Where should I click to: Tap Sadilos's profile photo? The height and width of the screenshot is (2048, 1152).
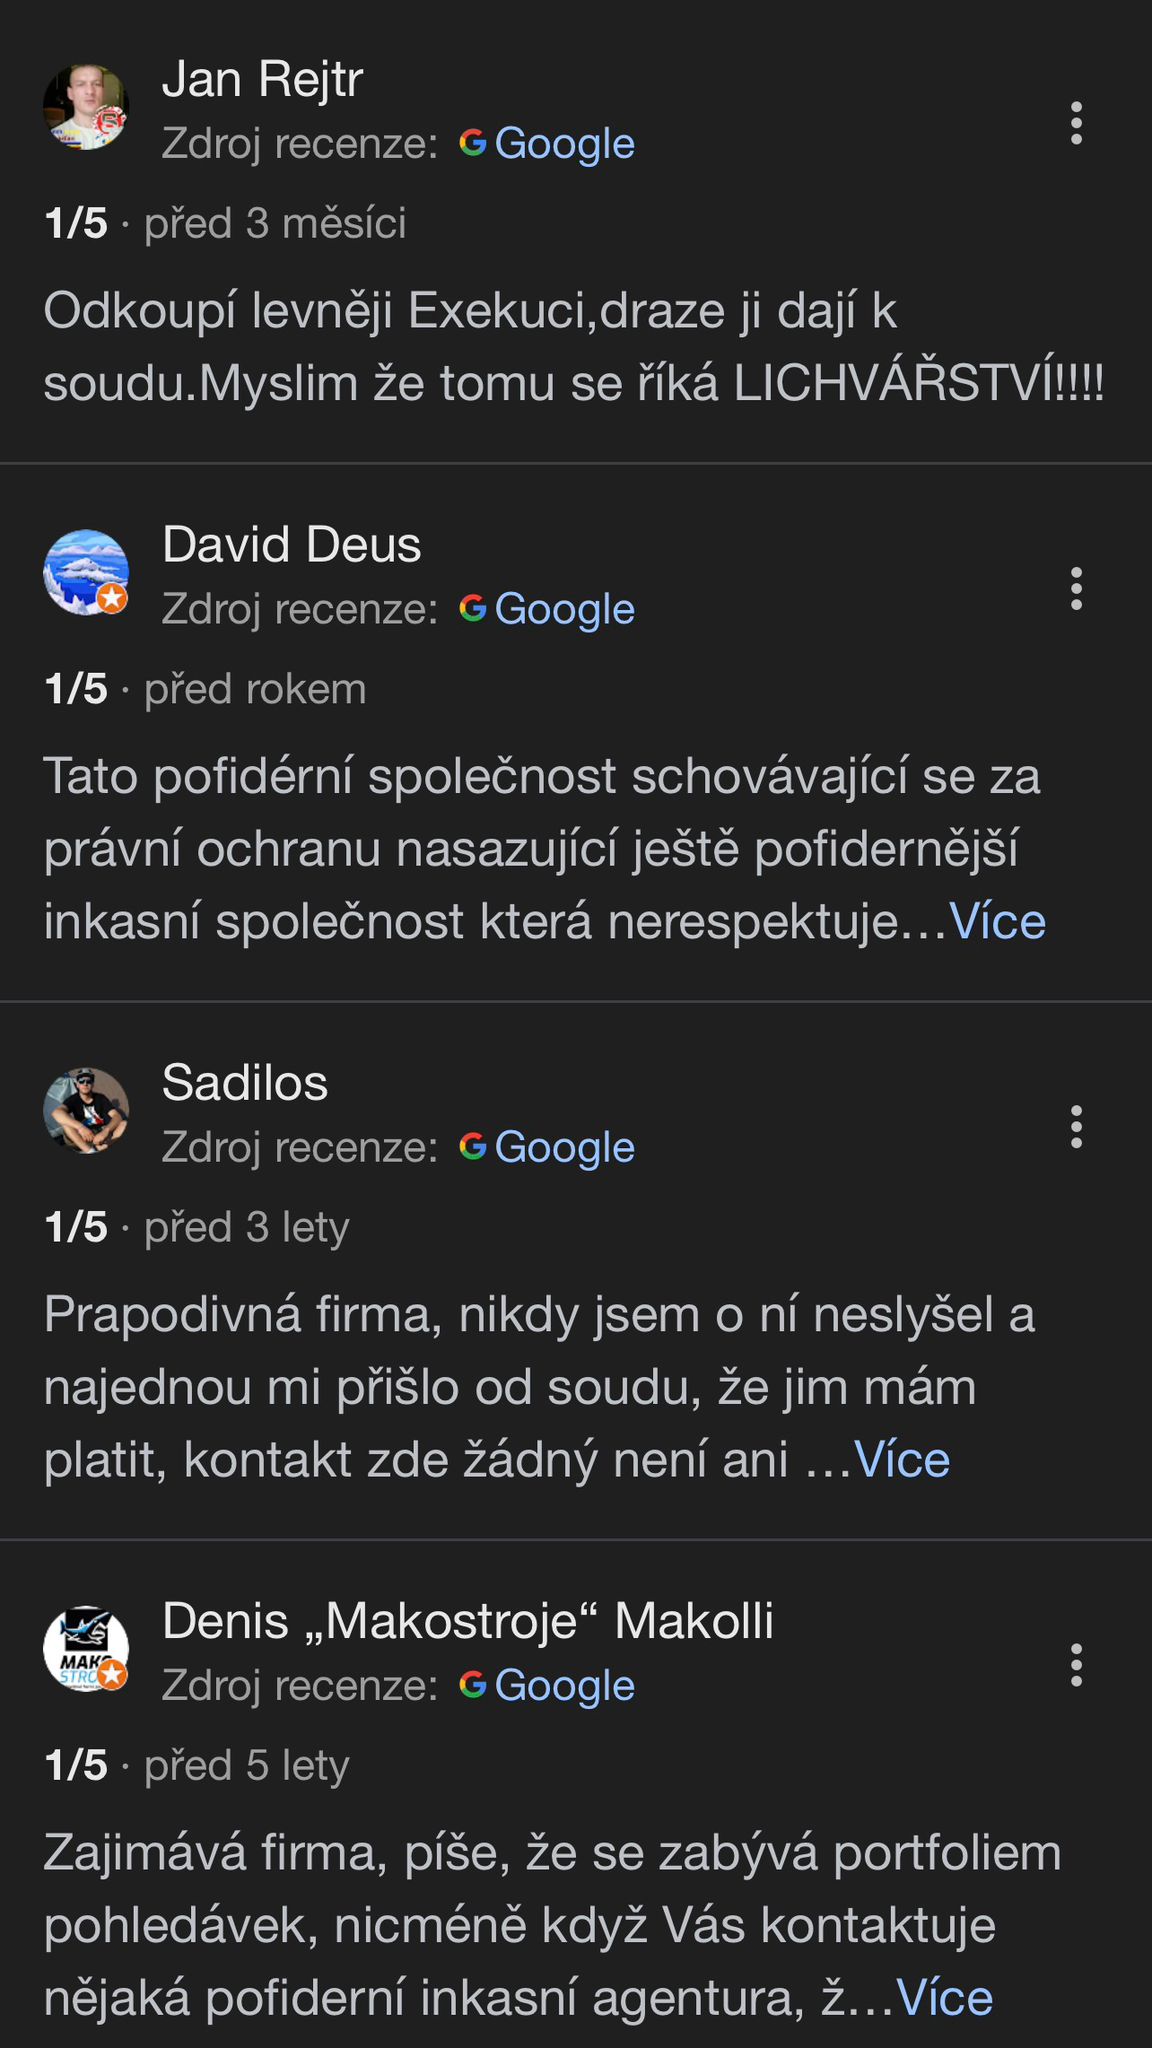pyautogui.click(x=86, y=1111)
